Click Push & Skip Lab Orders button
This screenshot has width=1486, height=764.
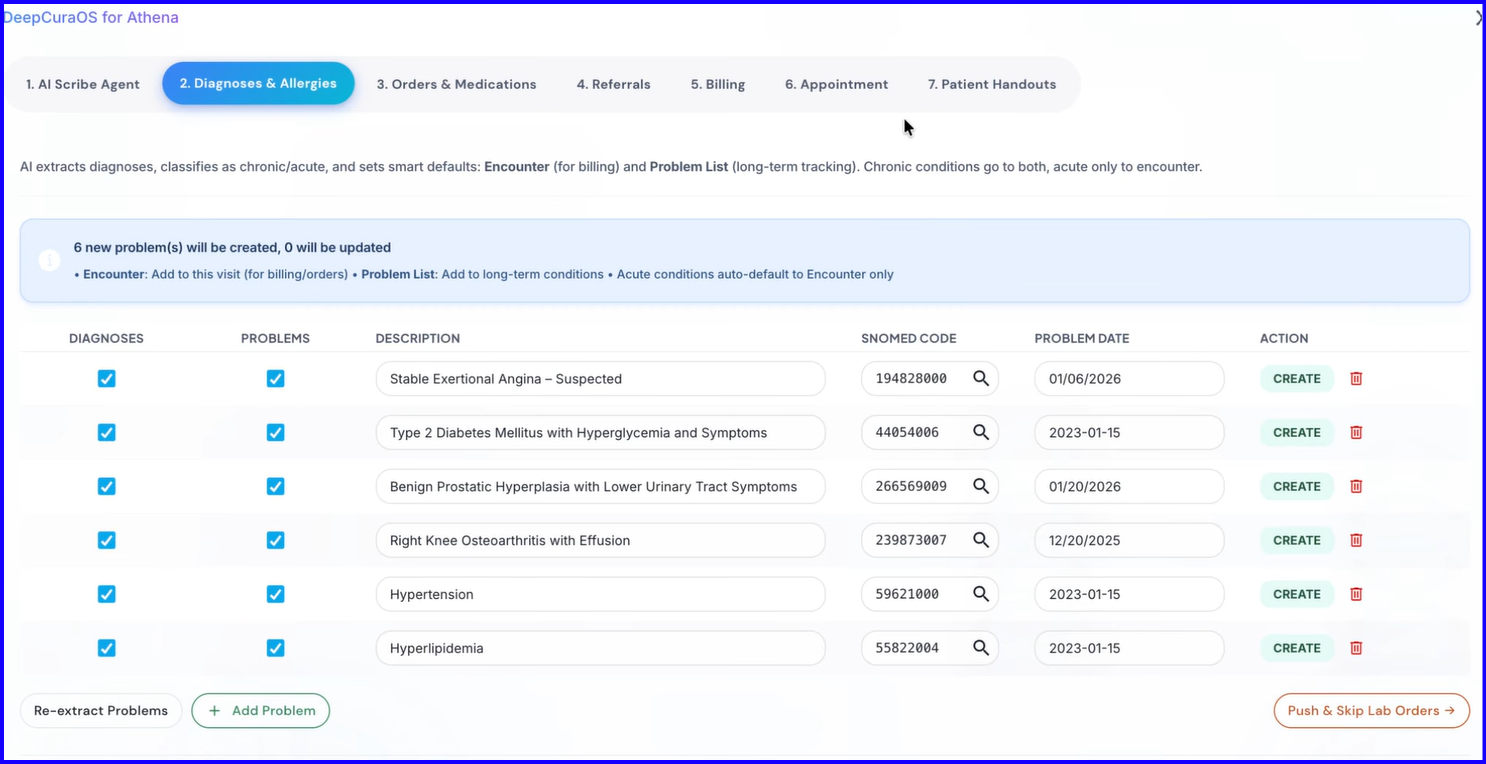click(1371, 711)
